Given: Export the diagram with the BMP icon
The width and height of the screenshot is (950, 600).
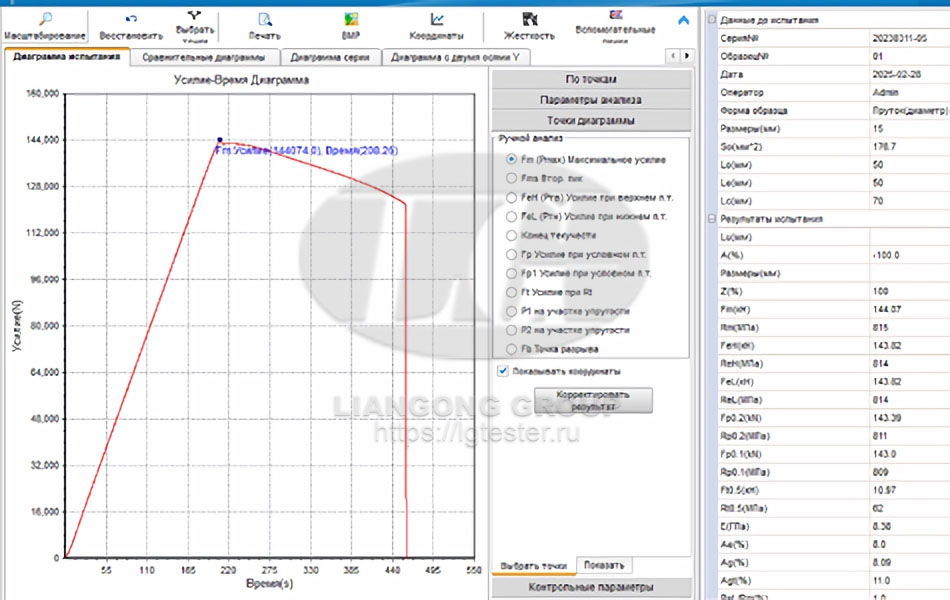Looking at the screenshot, I should click(x=350, y=19).
